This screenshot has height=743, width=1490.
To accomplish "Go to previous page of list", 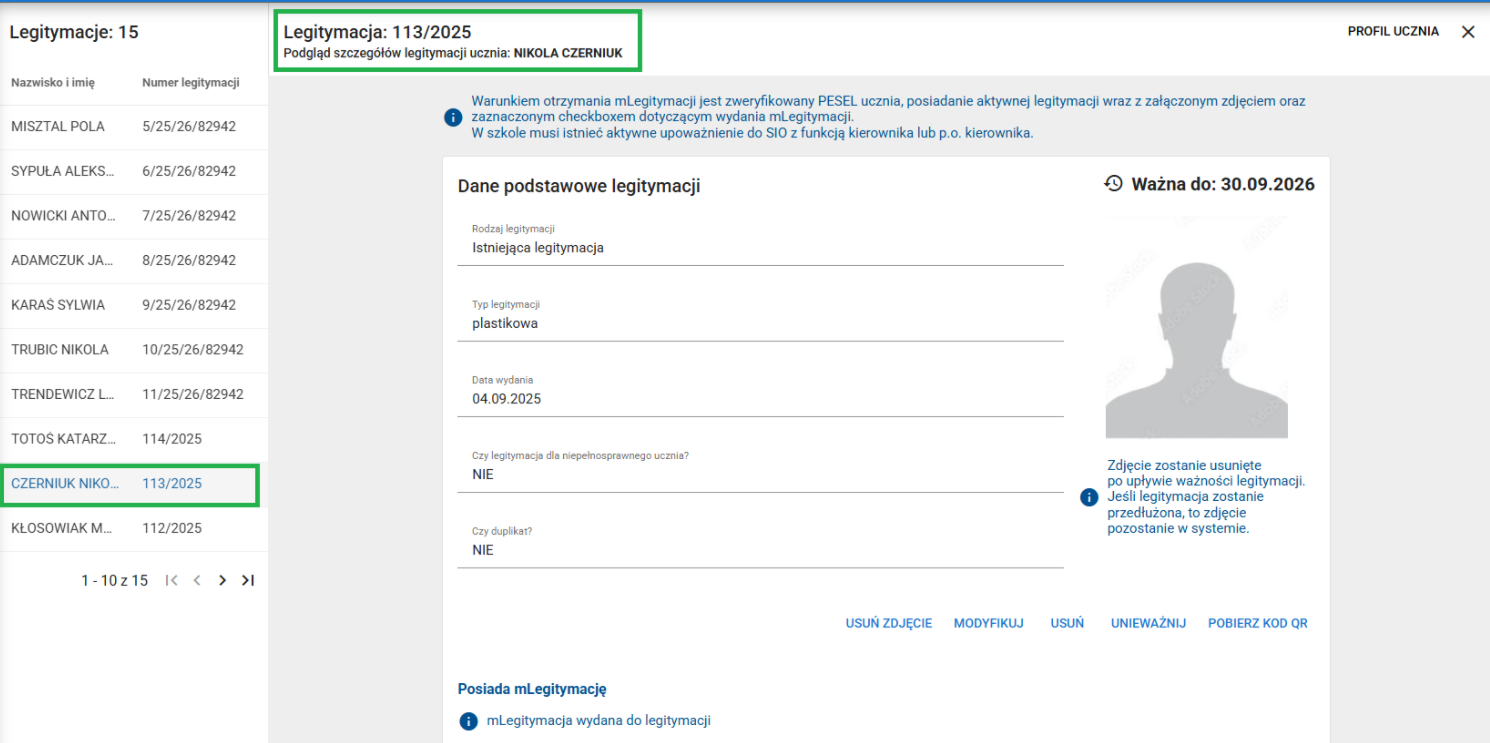I will tap(197, 580).
